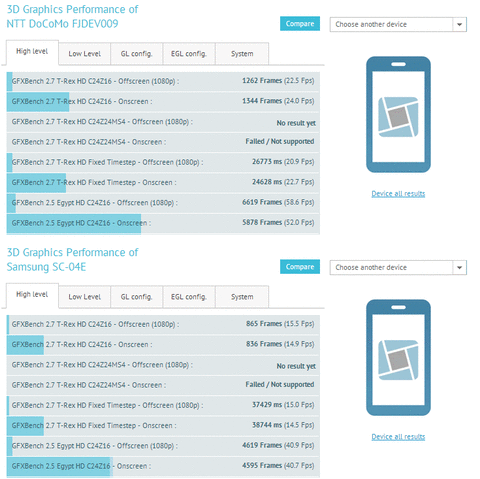Open 'Device all results' link under NTT DoCoMo phone
The width and height of the screenshot is (480, 479).
click(x=398, y=194)
